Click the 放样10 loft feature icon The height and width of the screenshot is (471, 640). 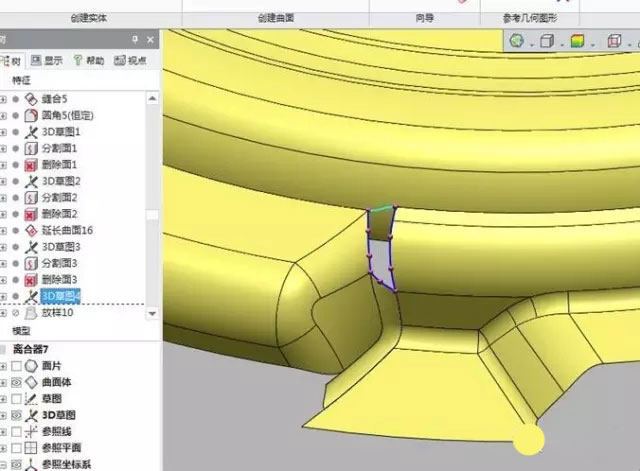coord(31,312)
